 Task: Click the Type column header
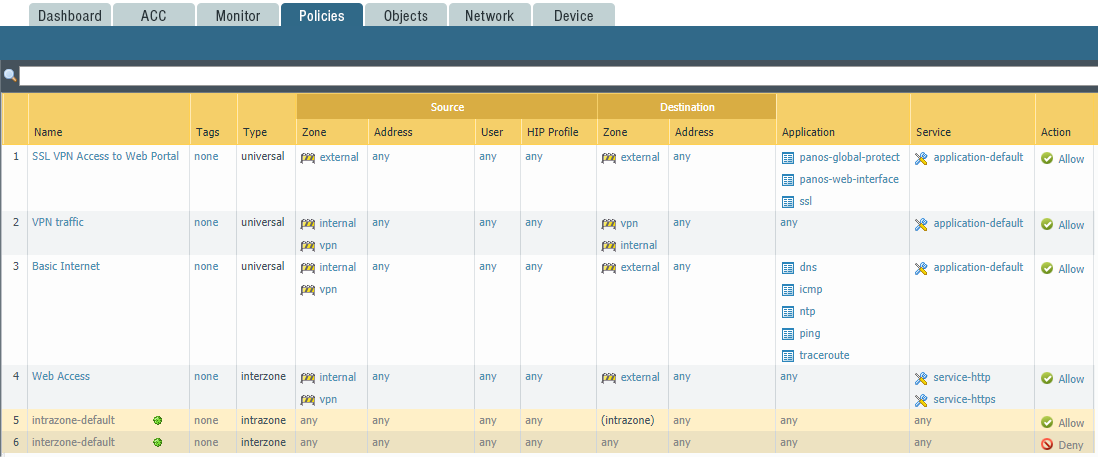[255, 132]
